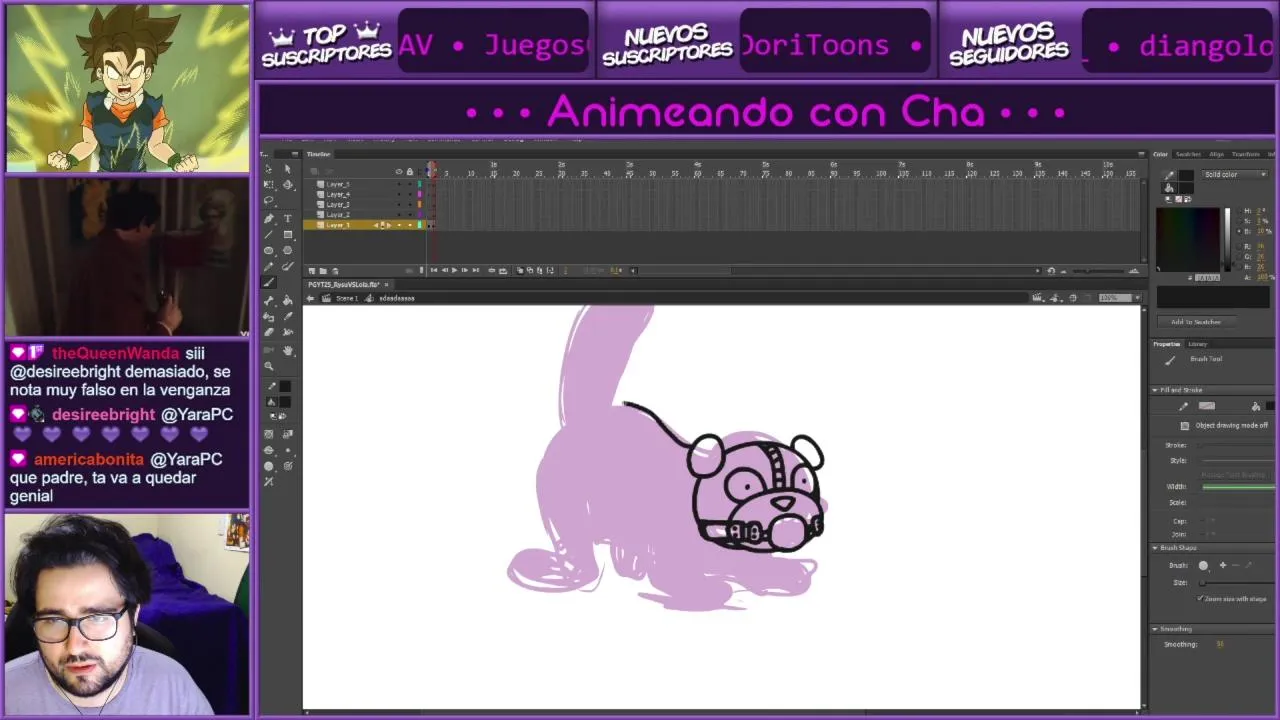Go to first frame of timeline
The width and height of the screenshot is (1280, 720).
coord(434,270)
